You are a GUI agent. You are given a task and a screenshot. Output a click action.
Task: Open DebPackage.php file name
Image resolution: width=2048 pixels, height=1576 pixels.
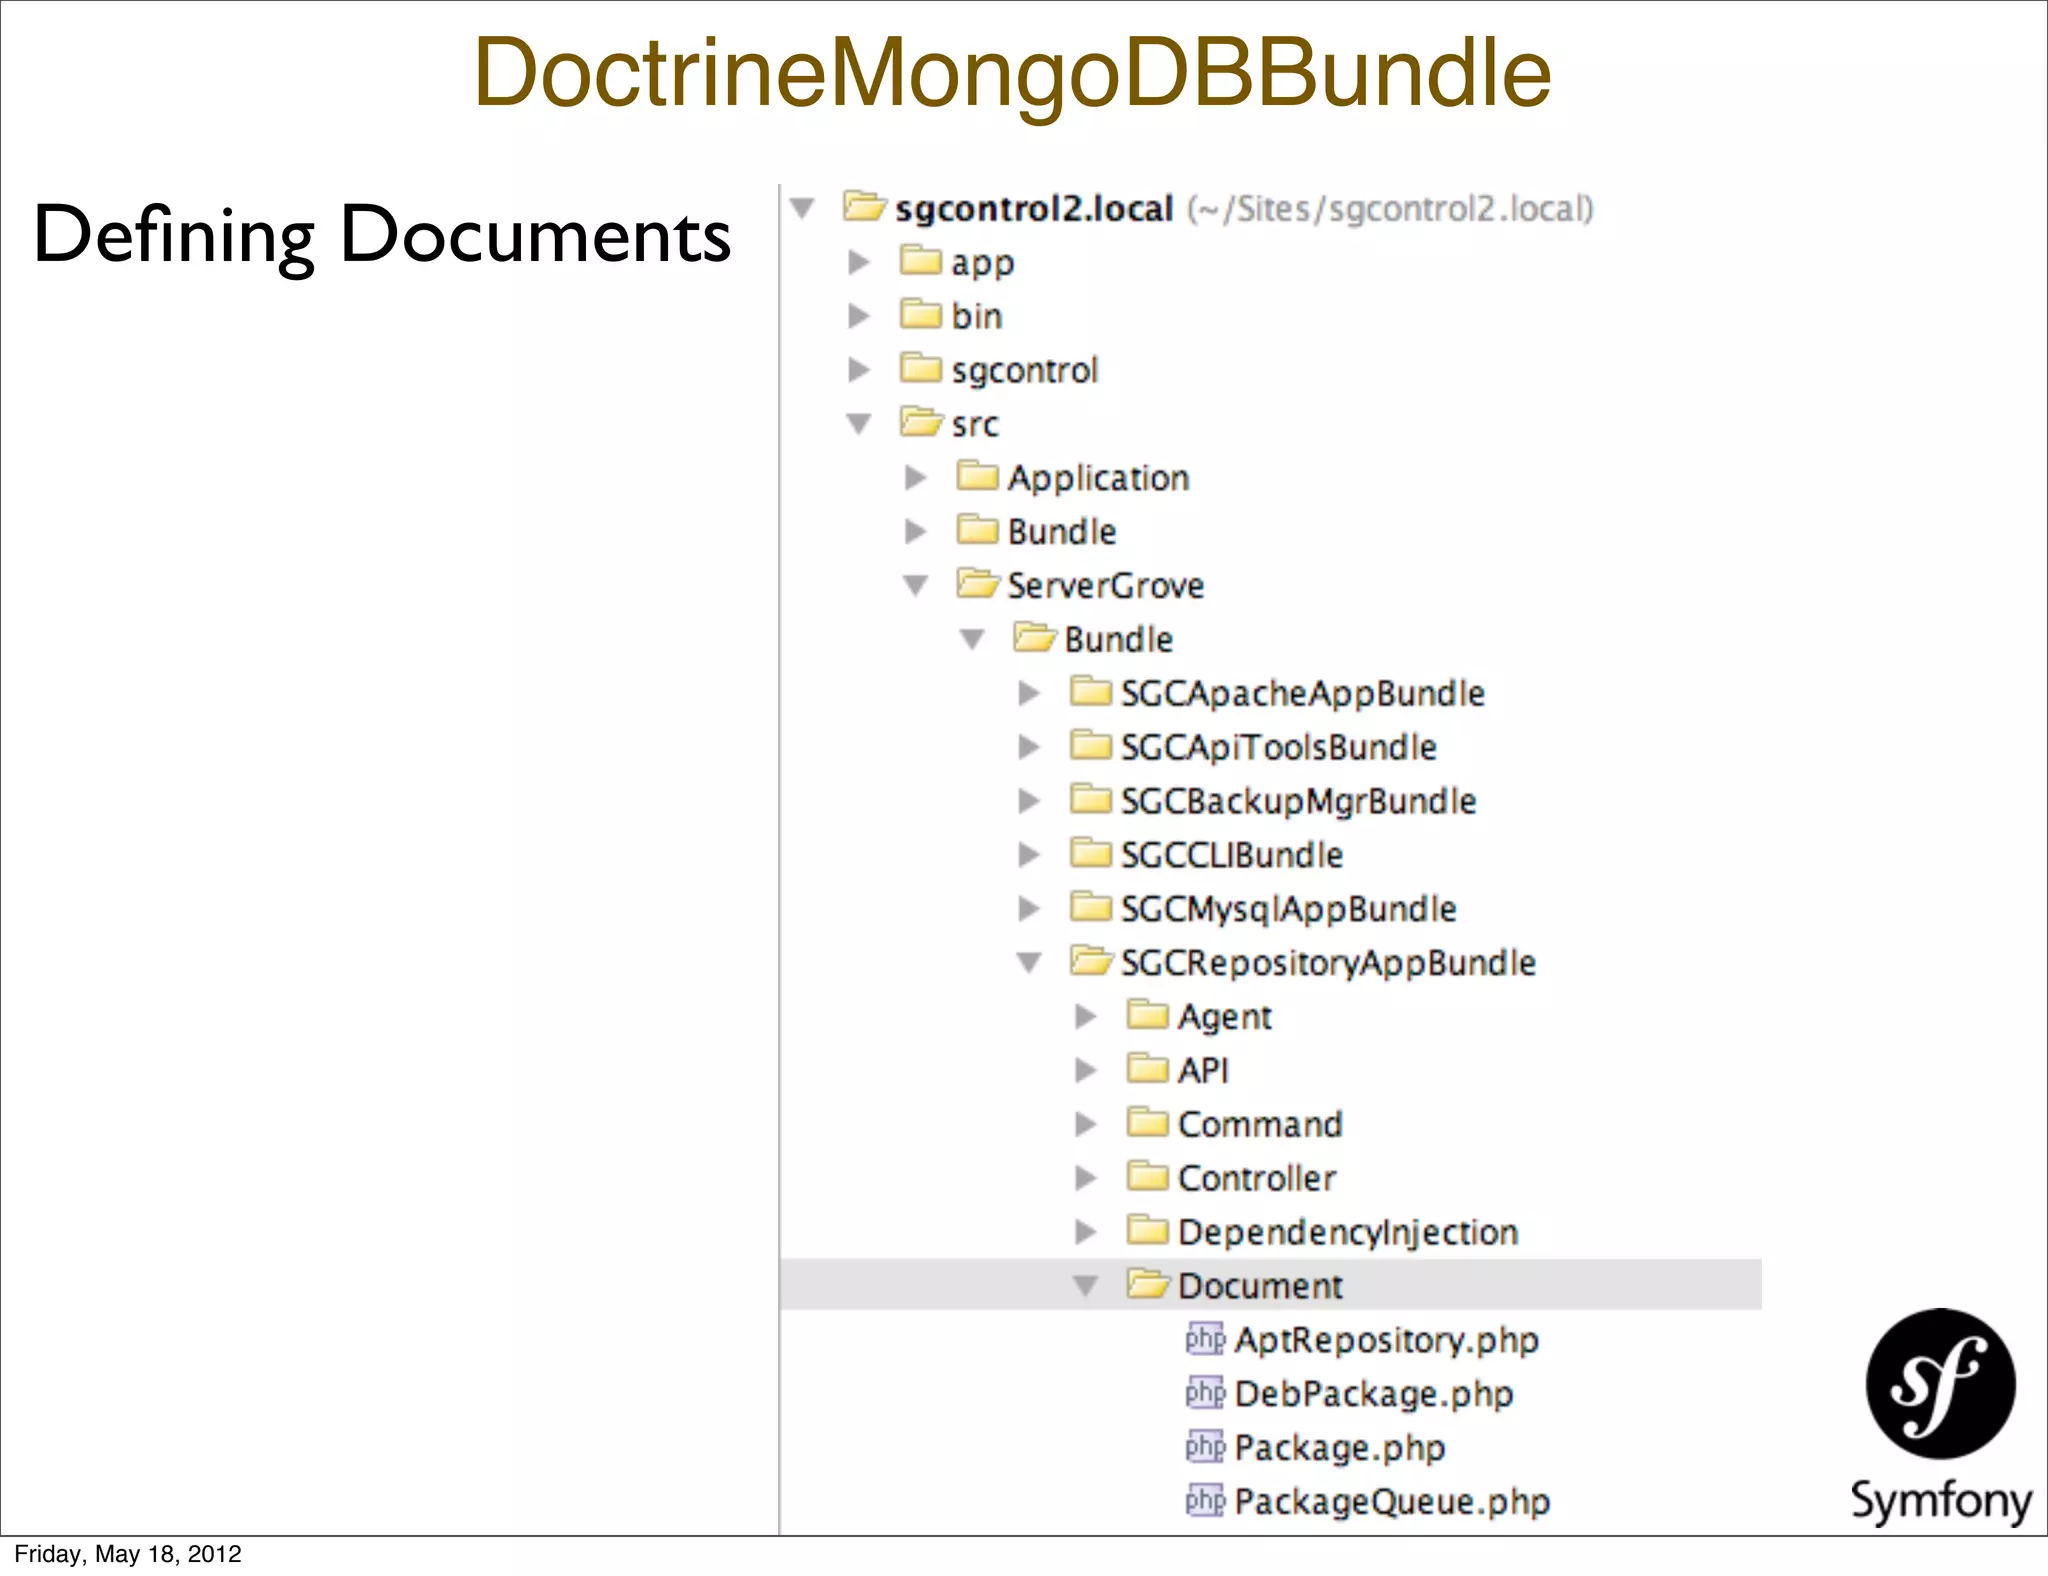(1374, 1395)
